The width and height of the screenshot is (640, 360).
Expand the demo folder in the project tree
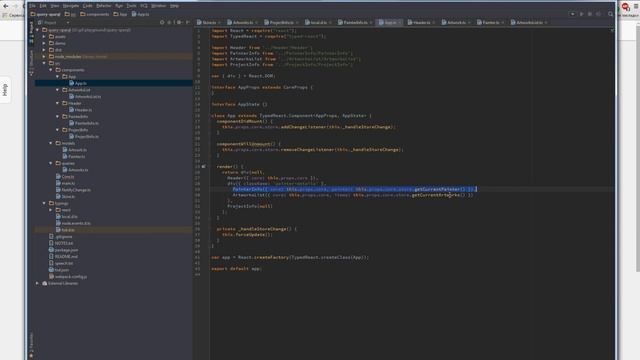(44, 43)
